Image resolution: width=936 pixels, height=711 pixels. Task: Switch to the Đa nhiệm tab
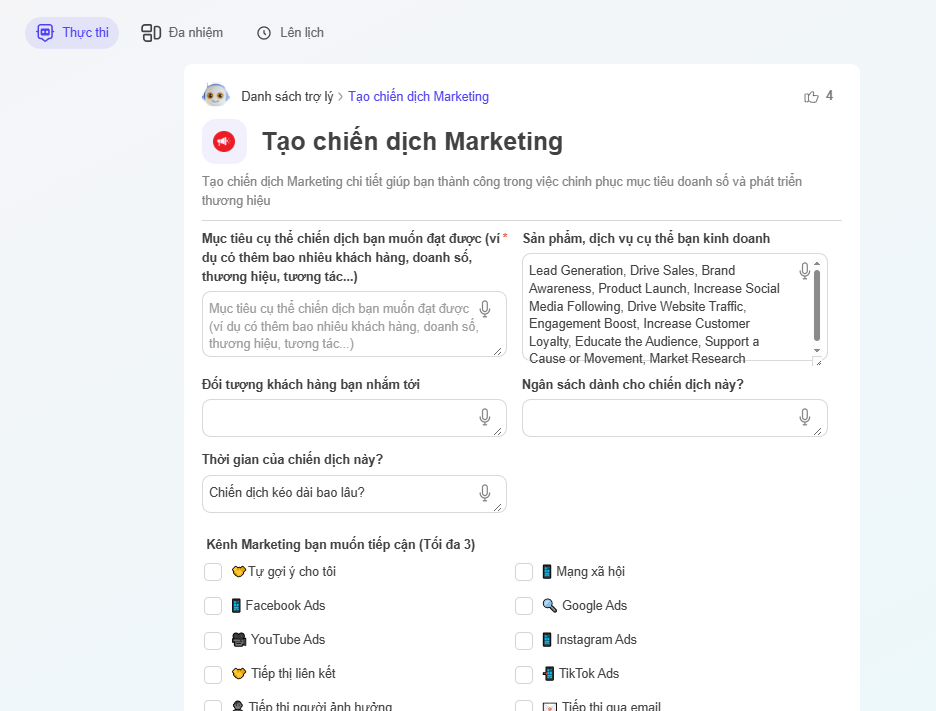coord(182,33)
